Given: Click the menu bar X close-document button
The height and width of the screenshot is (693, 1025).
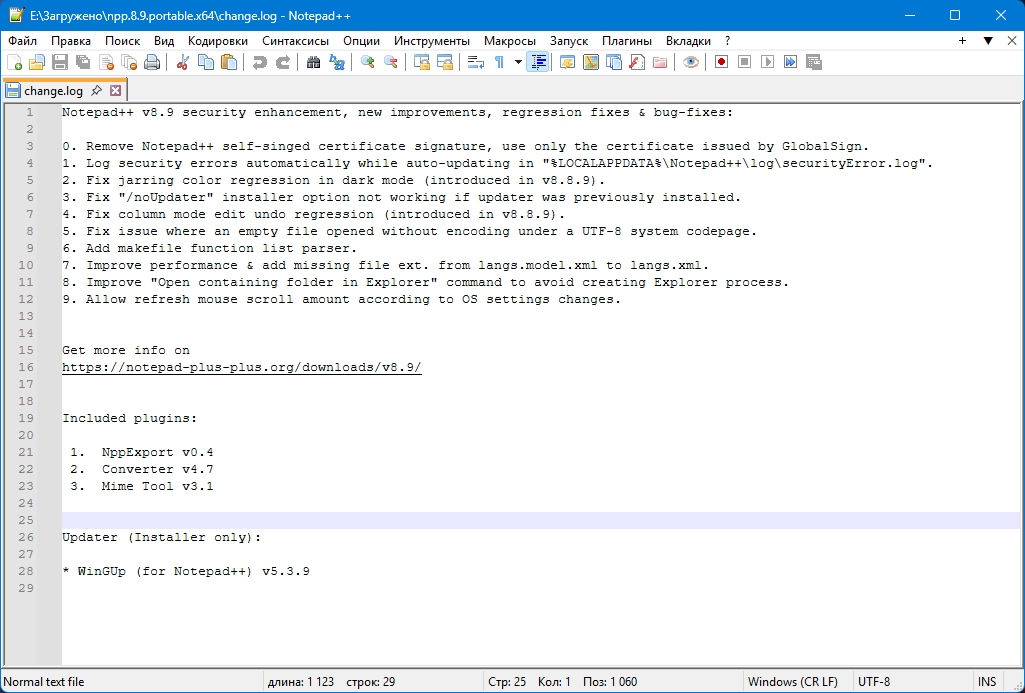Looking at the screenshot, I should click(1011, 41).
